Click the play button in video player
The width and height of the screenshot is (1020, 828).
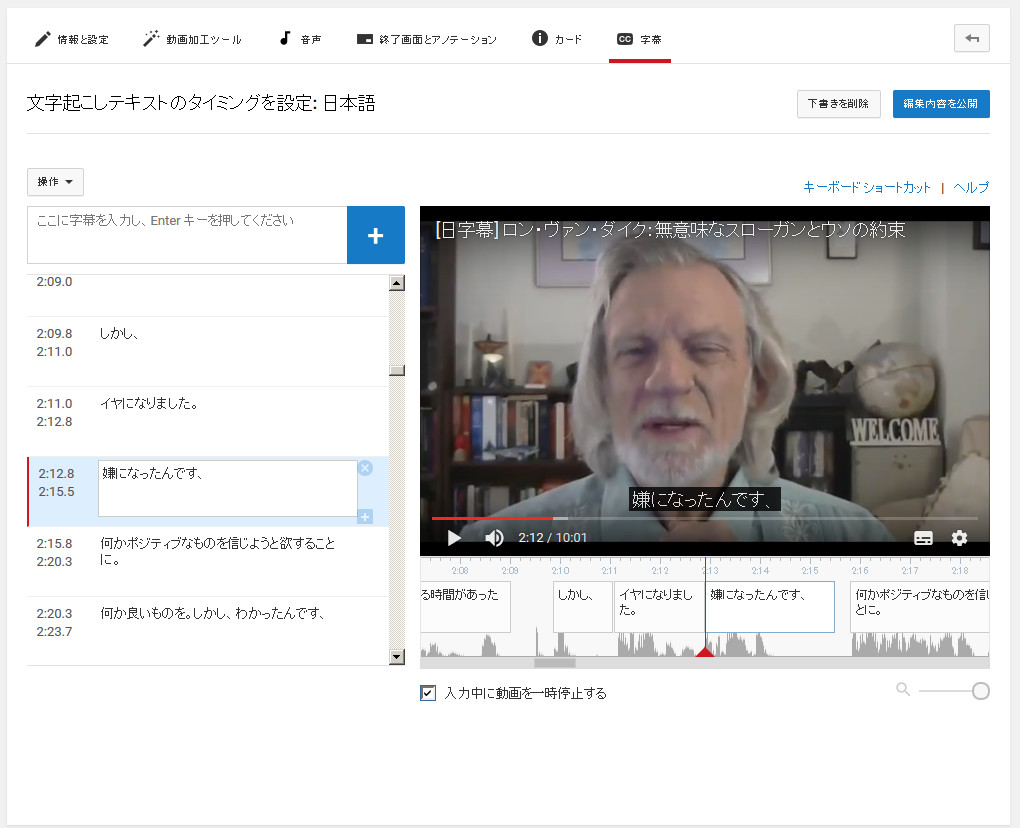point(454,538)
